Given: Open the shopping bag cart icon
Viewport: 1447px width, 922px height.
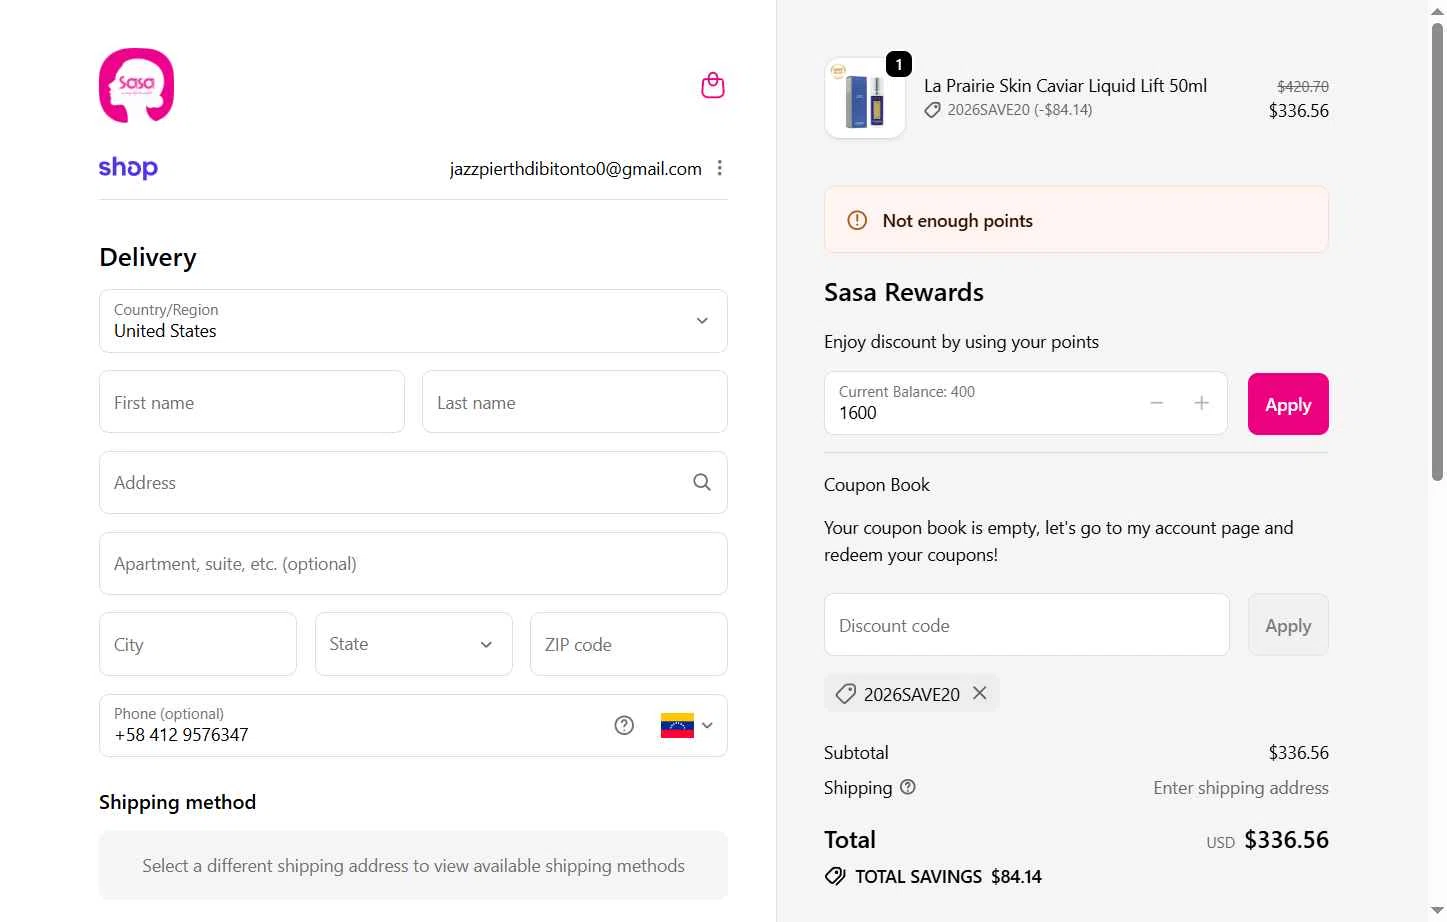Looking at the screenshot, I should [x=712, y=86].
